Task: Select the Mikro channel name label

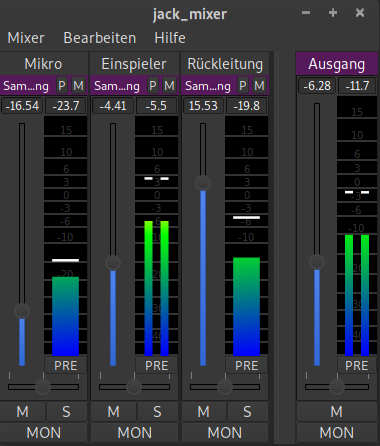Action: tap(43, 64)
